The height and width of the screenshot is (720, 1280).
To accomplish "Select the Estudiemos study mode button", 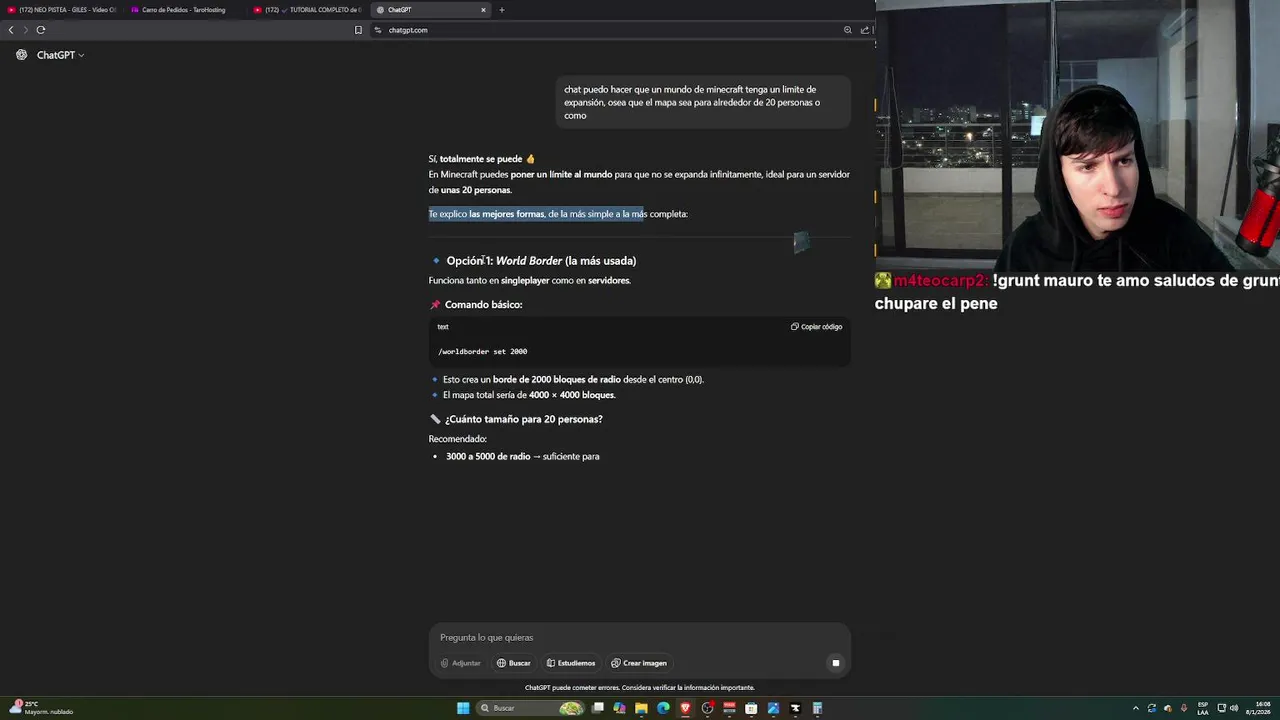I will coord(571,663).
